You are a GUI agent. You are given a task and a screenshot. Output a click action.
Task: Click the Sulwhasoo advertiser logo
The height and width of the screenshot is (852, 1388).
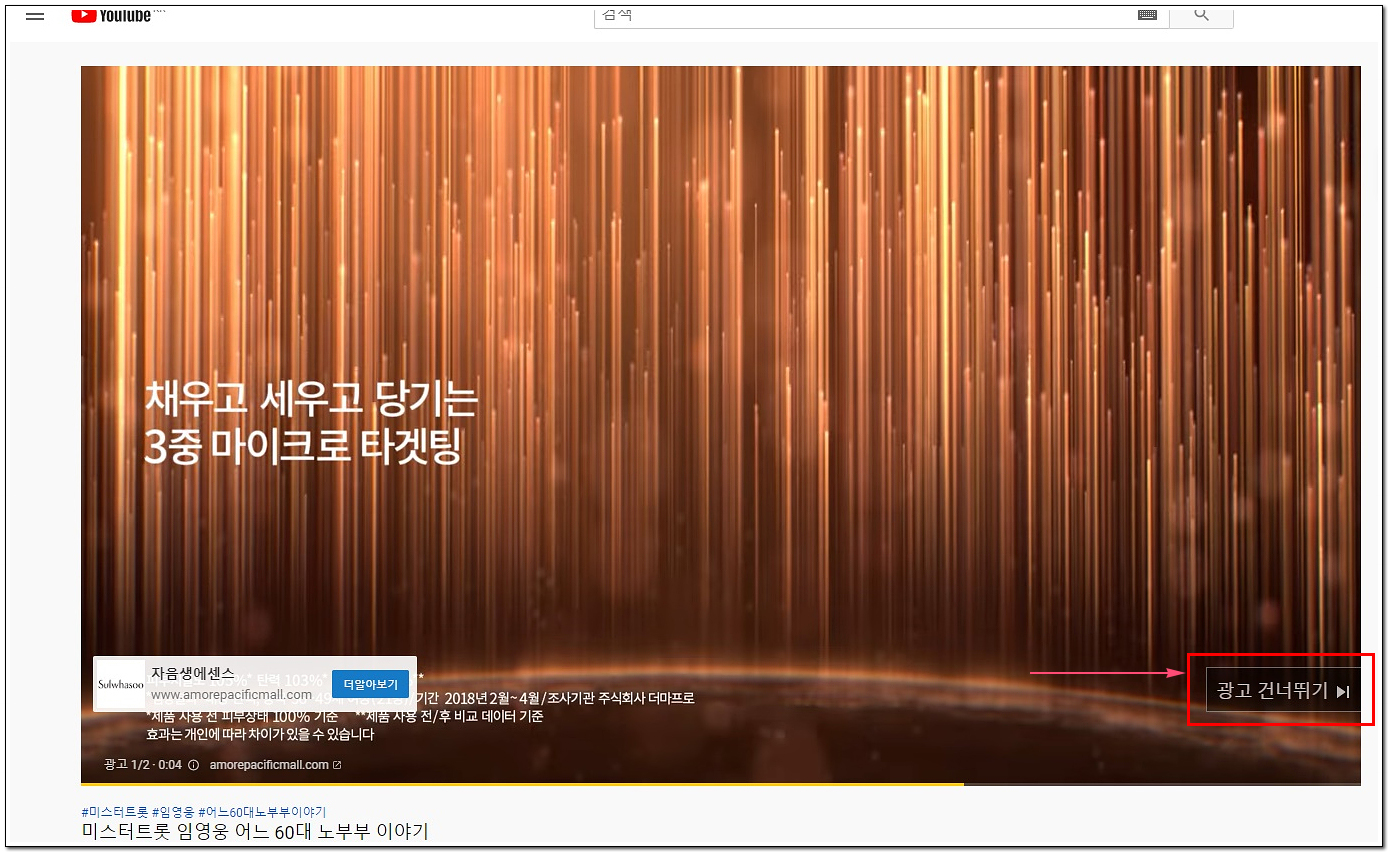[120, 684]
